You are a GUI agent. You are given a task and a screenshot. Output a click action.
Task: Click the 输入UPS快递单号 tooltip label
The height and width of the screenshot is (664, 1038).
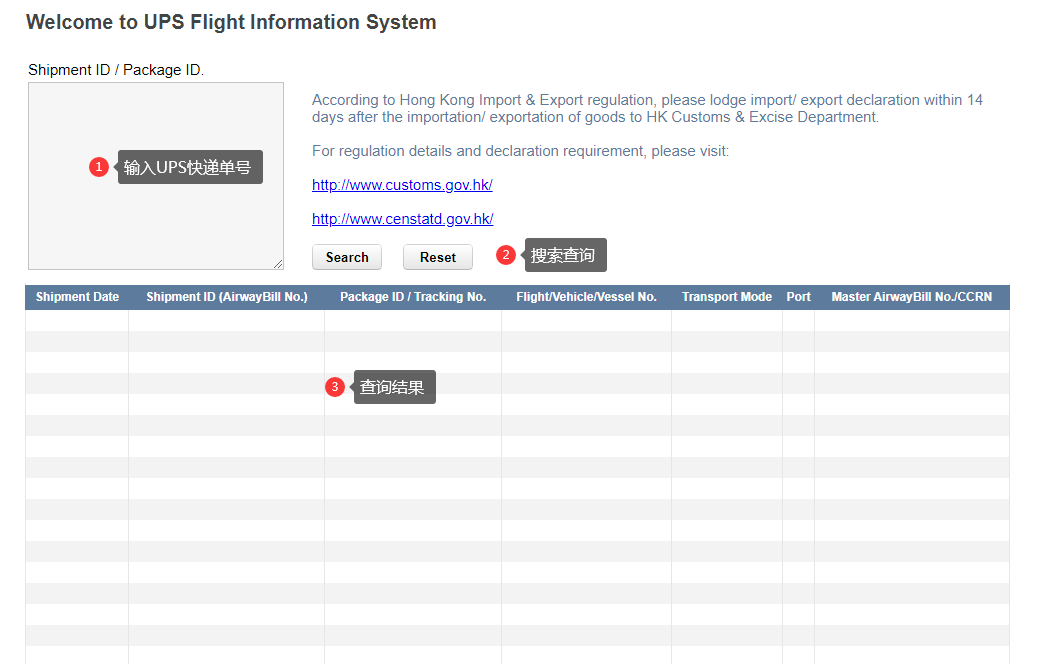click(x=189, y=167)
